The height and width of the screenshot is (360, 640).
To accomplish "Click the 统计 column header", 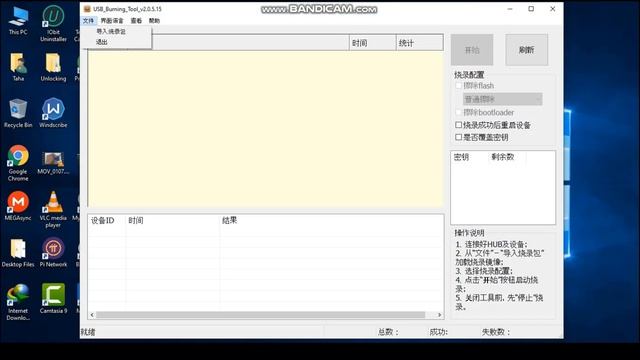I will (x=419, y=43).
